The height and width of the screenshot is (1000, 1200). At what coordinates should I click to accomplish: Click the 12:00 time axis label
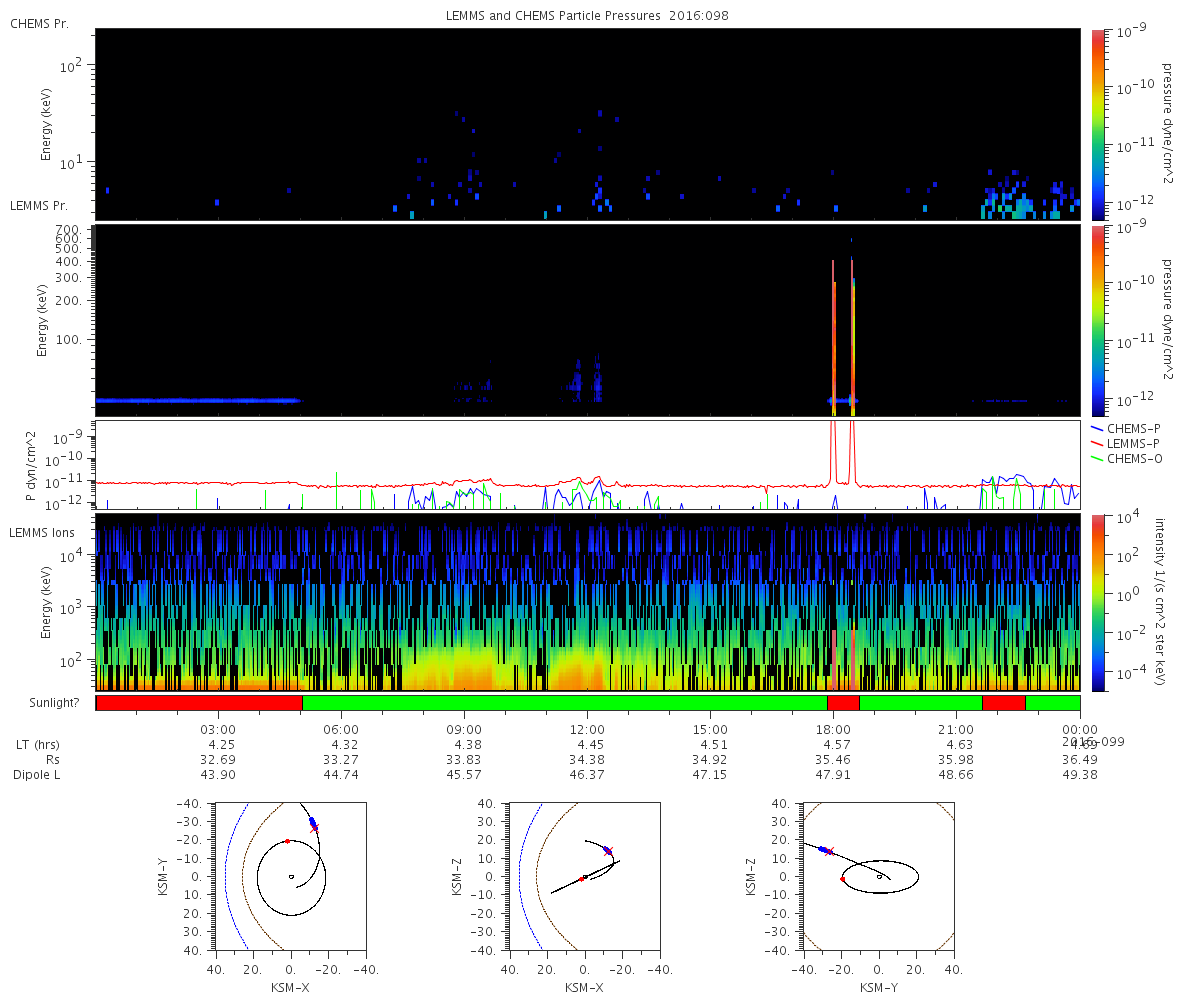click(587, 730)
